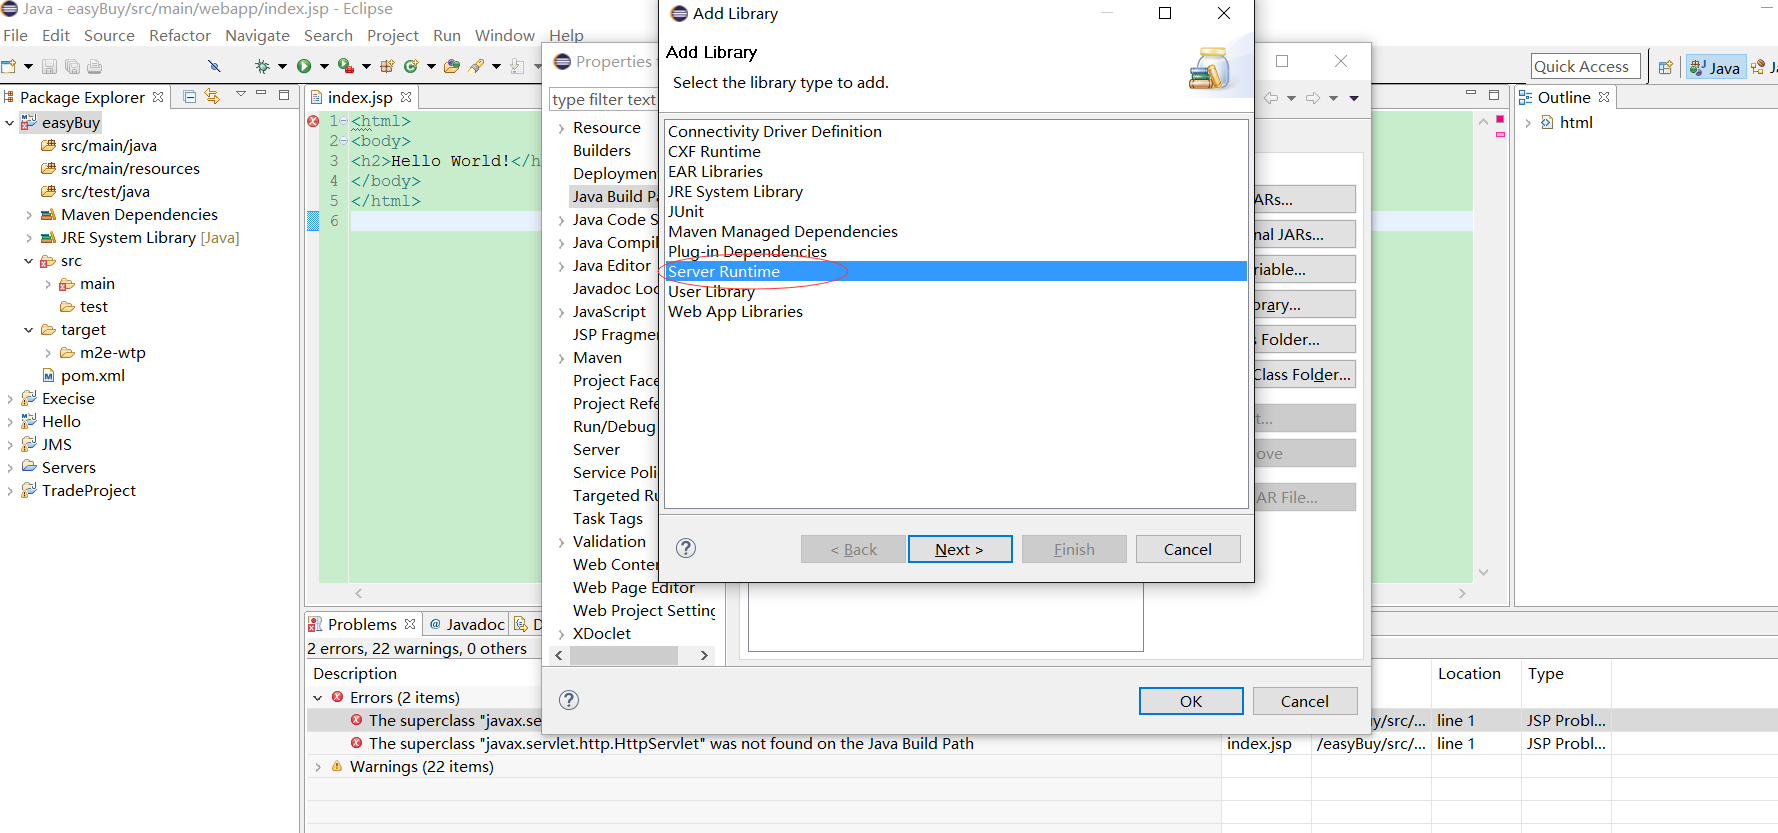Select the Java perspective button

point(1715,67)
